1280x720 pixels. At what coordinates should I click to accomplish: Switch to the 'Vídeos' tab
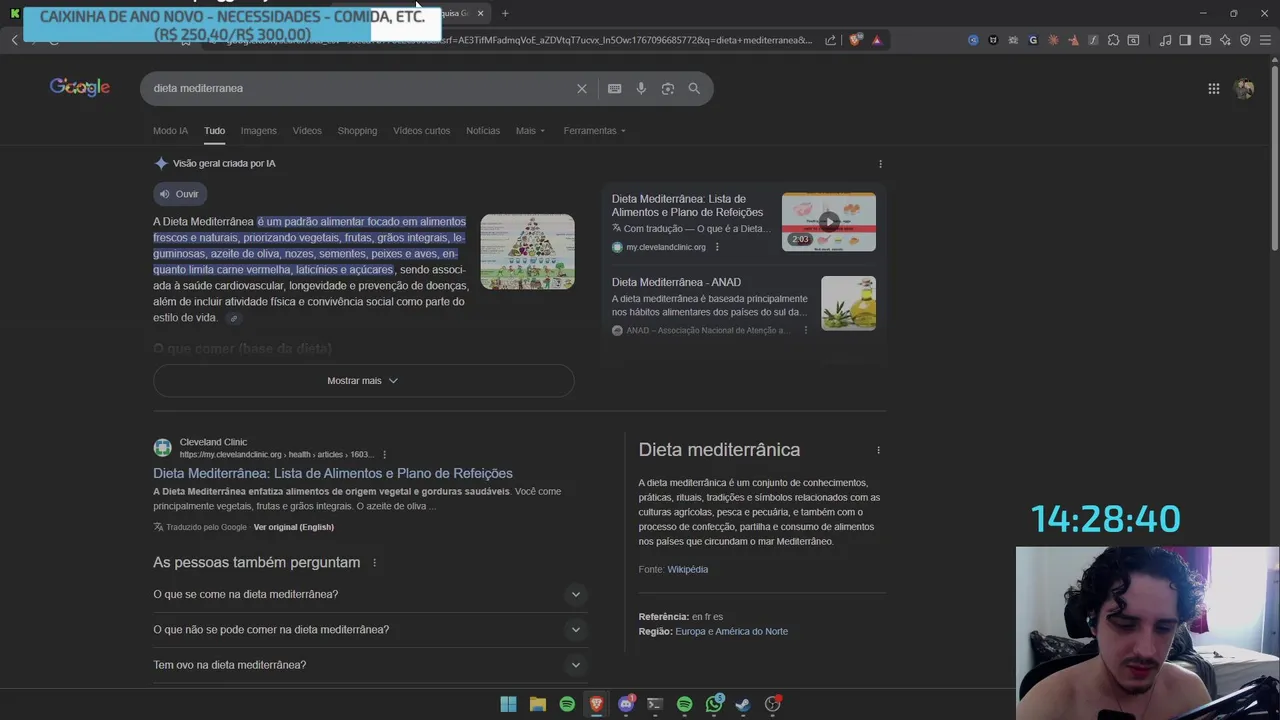tap(307, 131)
